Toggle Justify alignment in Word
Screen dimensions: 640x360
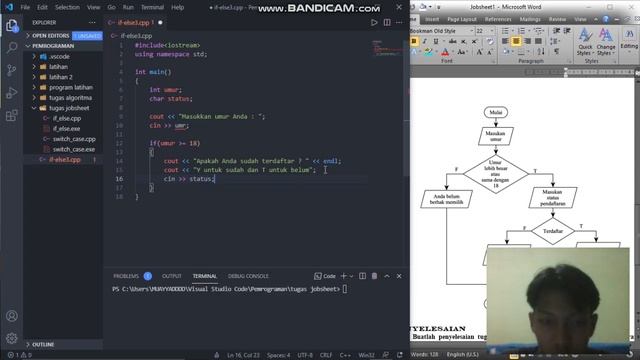(538, 41)
